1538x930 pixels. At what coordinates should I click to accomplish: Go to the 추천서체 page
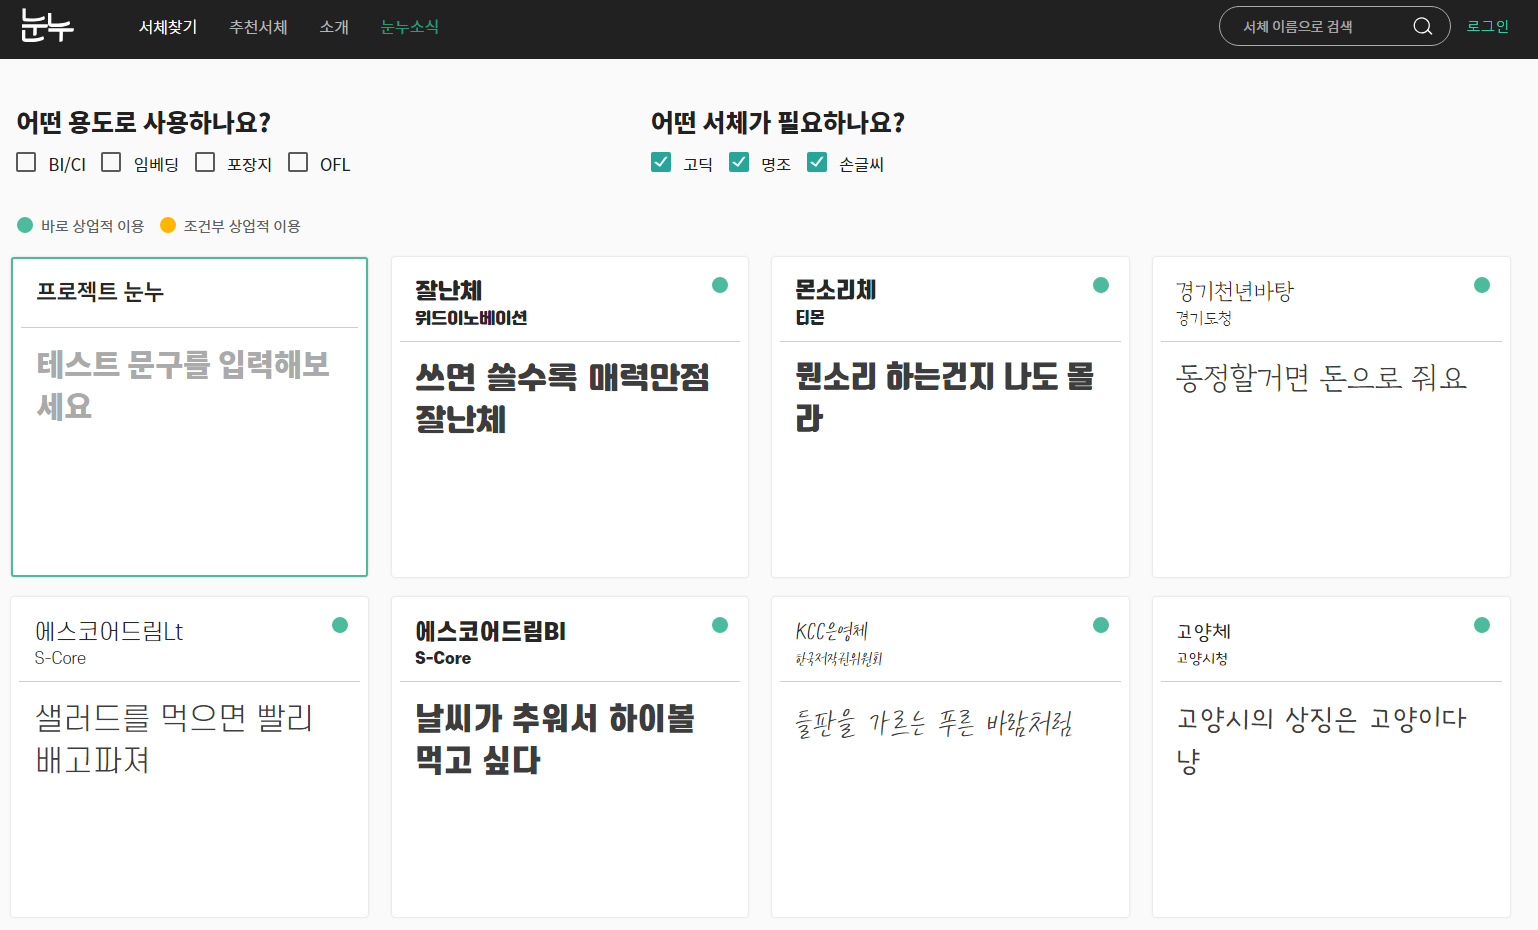[258, 27]
